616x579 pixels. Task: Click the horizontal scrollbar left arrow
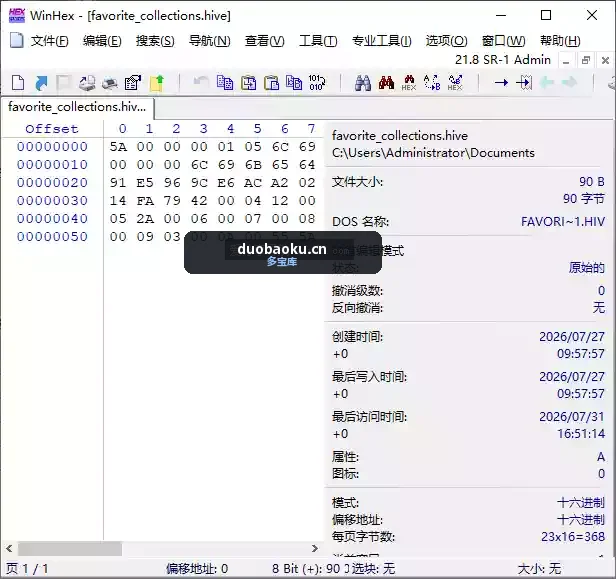coord(9,548)
